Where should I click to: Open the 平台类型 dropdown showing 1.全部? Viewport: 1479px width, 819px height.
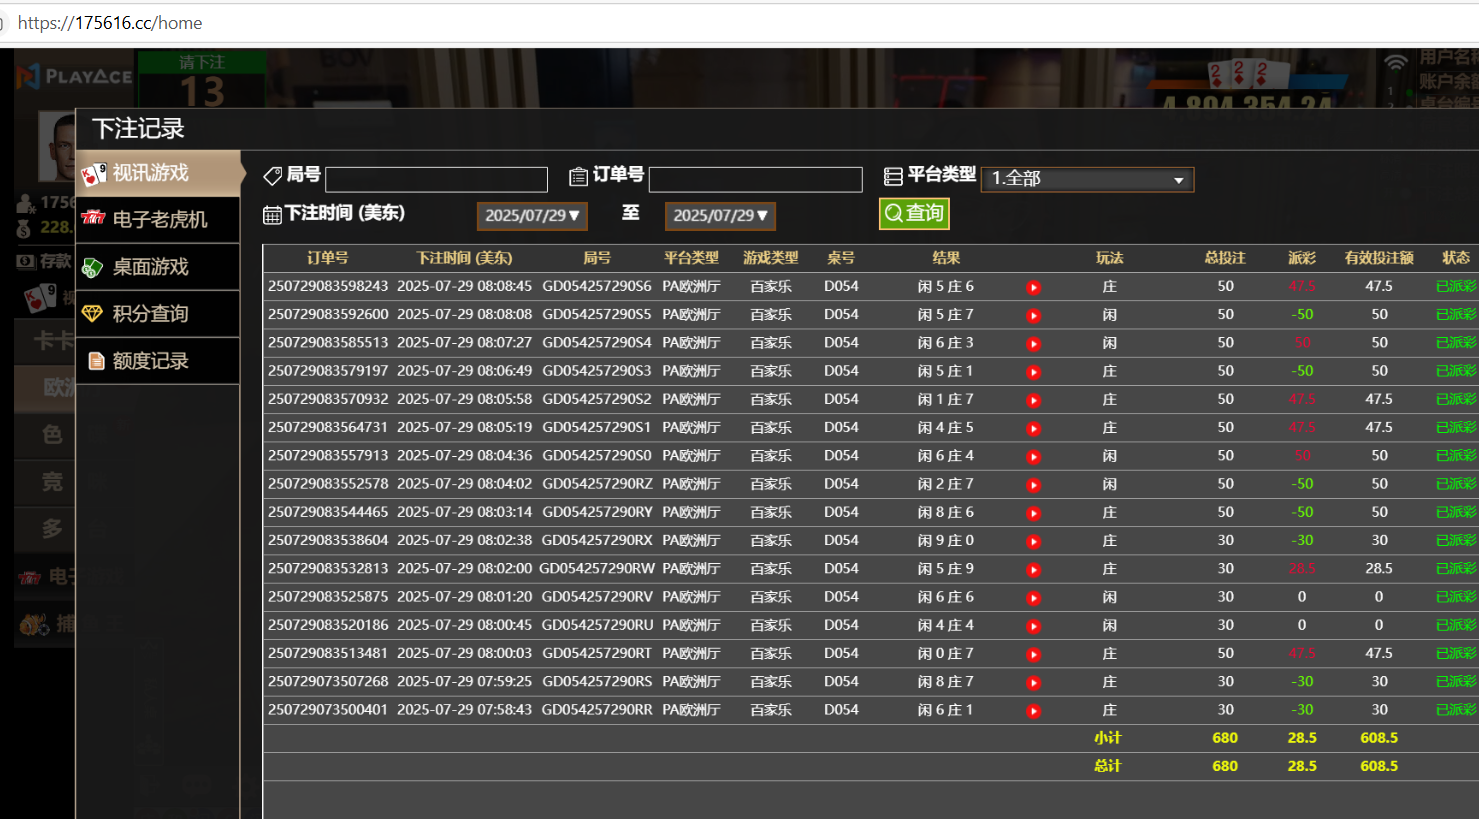click(1087, 179)
